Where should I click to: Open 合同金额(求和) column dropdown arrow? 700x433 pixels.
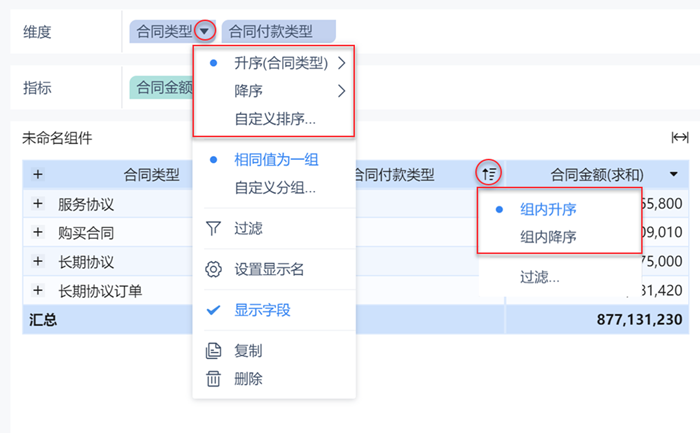[673, 175]
